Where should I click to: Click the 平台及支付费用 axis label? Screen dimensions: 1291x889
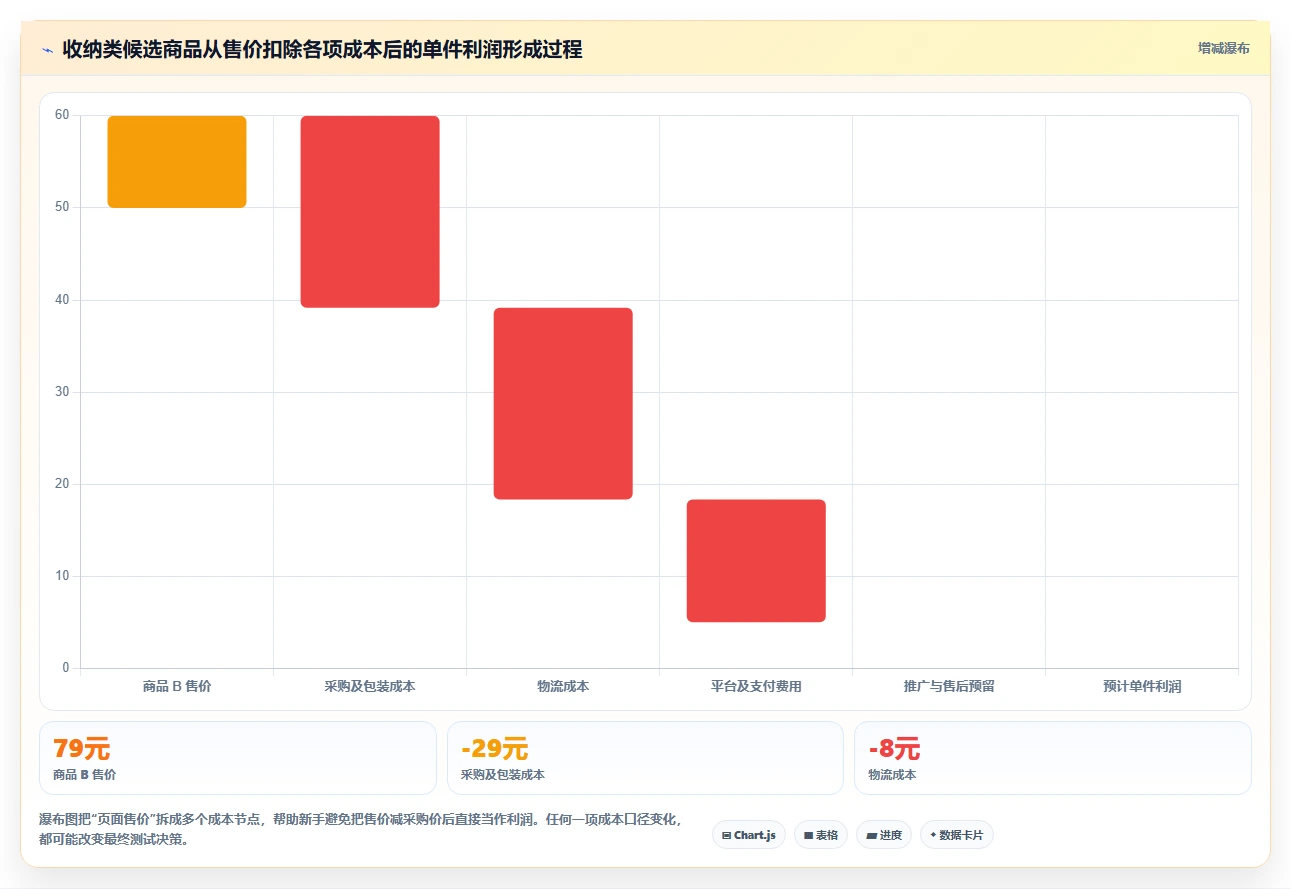(x=756, y=687)
